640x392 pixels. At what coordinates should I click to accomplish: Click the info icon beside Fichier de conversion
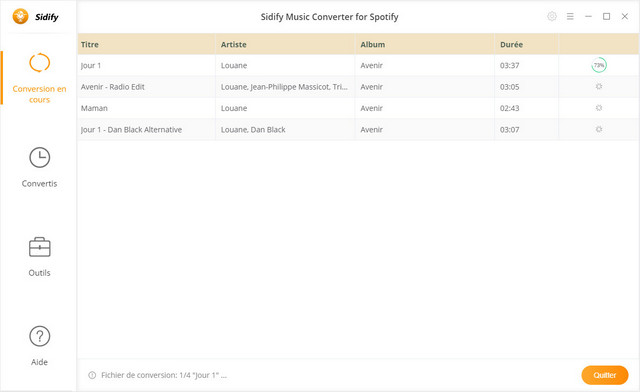(92, 375)
